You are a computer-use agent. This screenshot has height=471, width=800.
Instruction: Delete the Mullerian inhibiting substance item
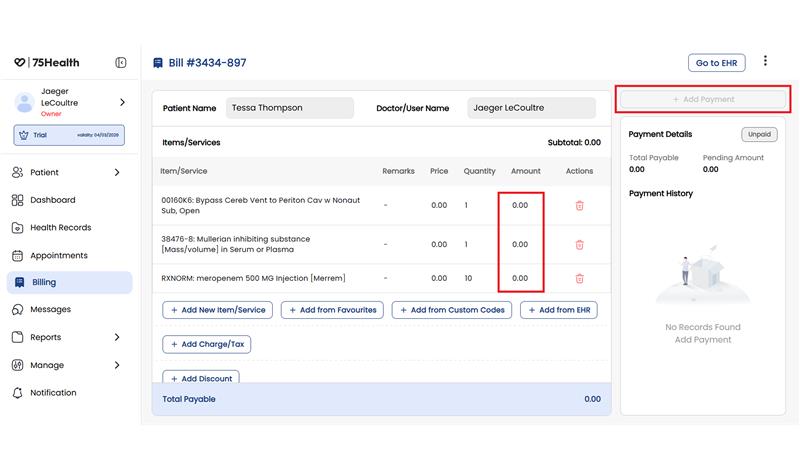pos(579,245)
